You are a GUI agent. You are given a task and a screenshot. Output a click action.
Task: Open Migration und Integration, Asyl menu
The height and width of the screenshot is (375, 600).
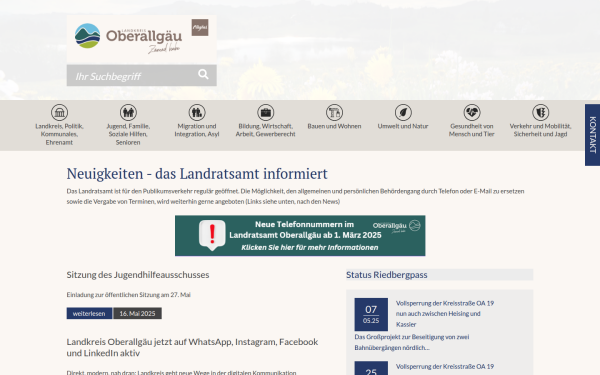click(197, 130)
